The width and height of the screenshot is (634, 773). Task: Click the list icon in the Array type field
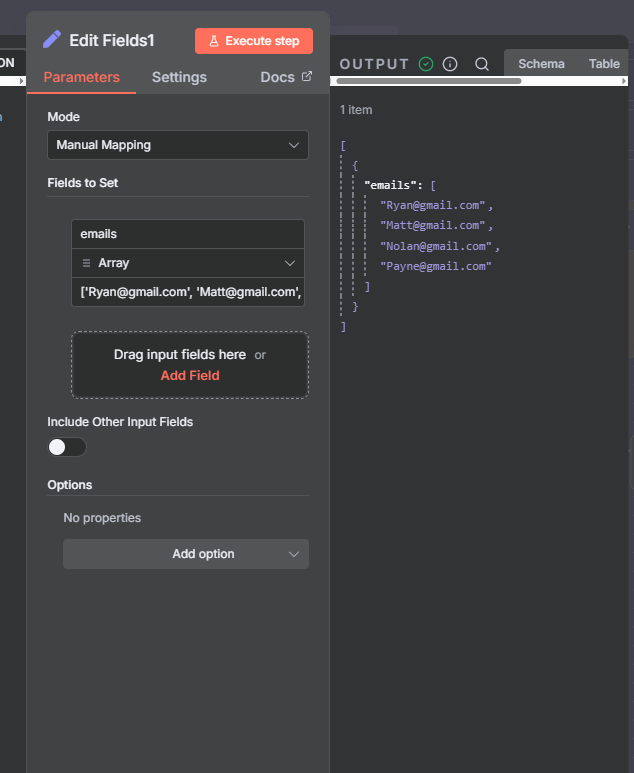[86, 263]
